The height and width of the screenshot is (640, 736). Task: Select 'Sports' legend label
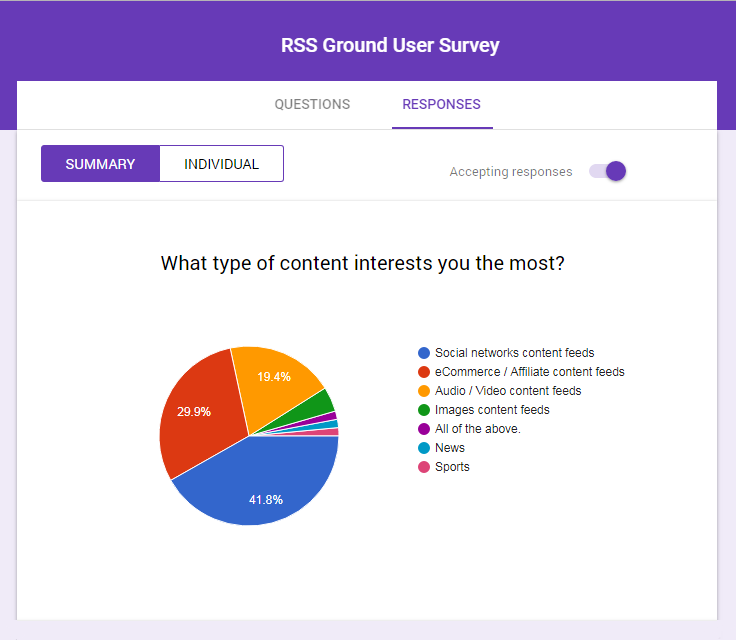(x=452, y=467)
